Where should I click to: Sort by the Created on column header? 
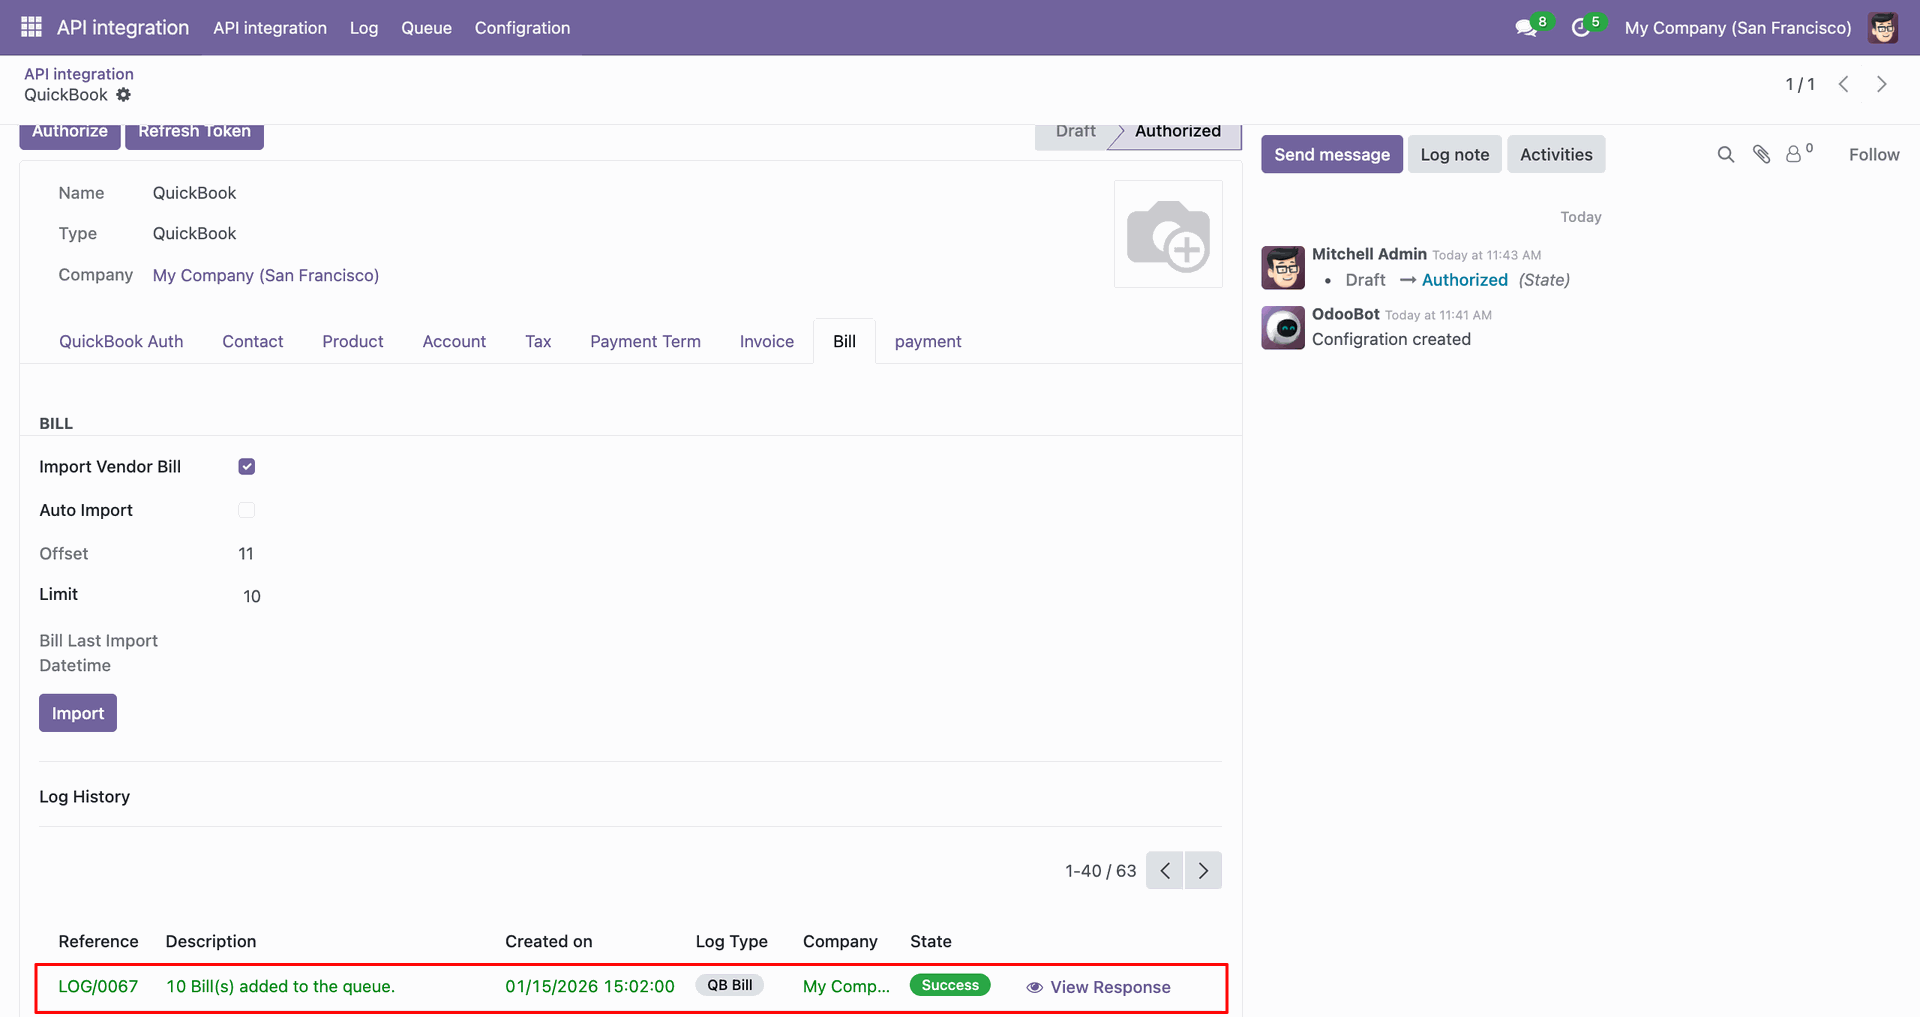pos(548,941)
